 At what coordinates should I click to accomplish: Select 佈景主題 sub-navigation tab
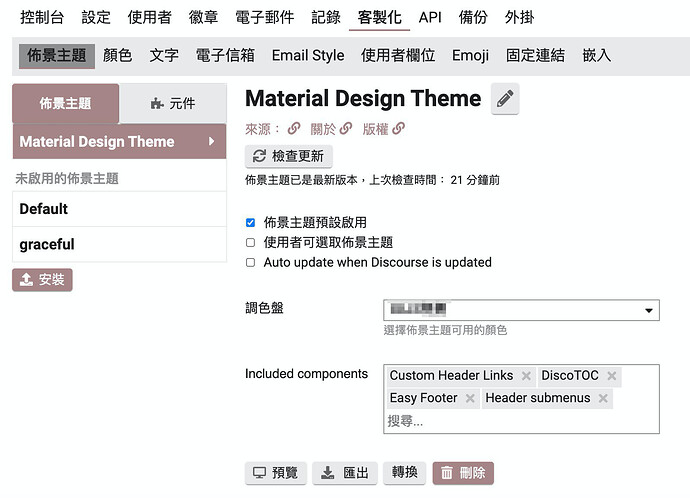click(57, 56)
